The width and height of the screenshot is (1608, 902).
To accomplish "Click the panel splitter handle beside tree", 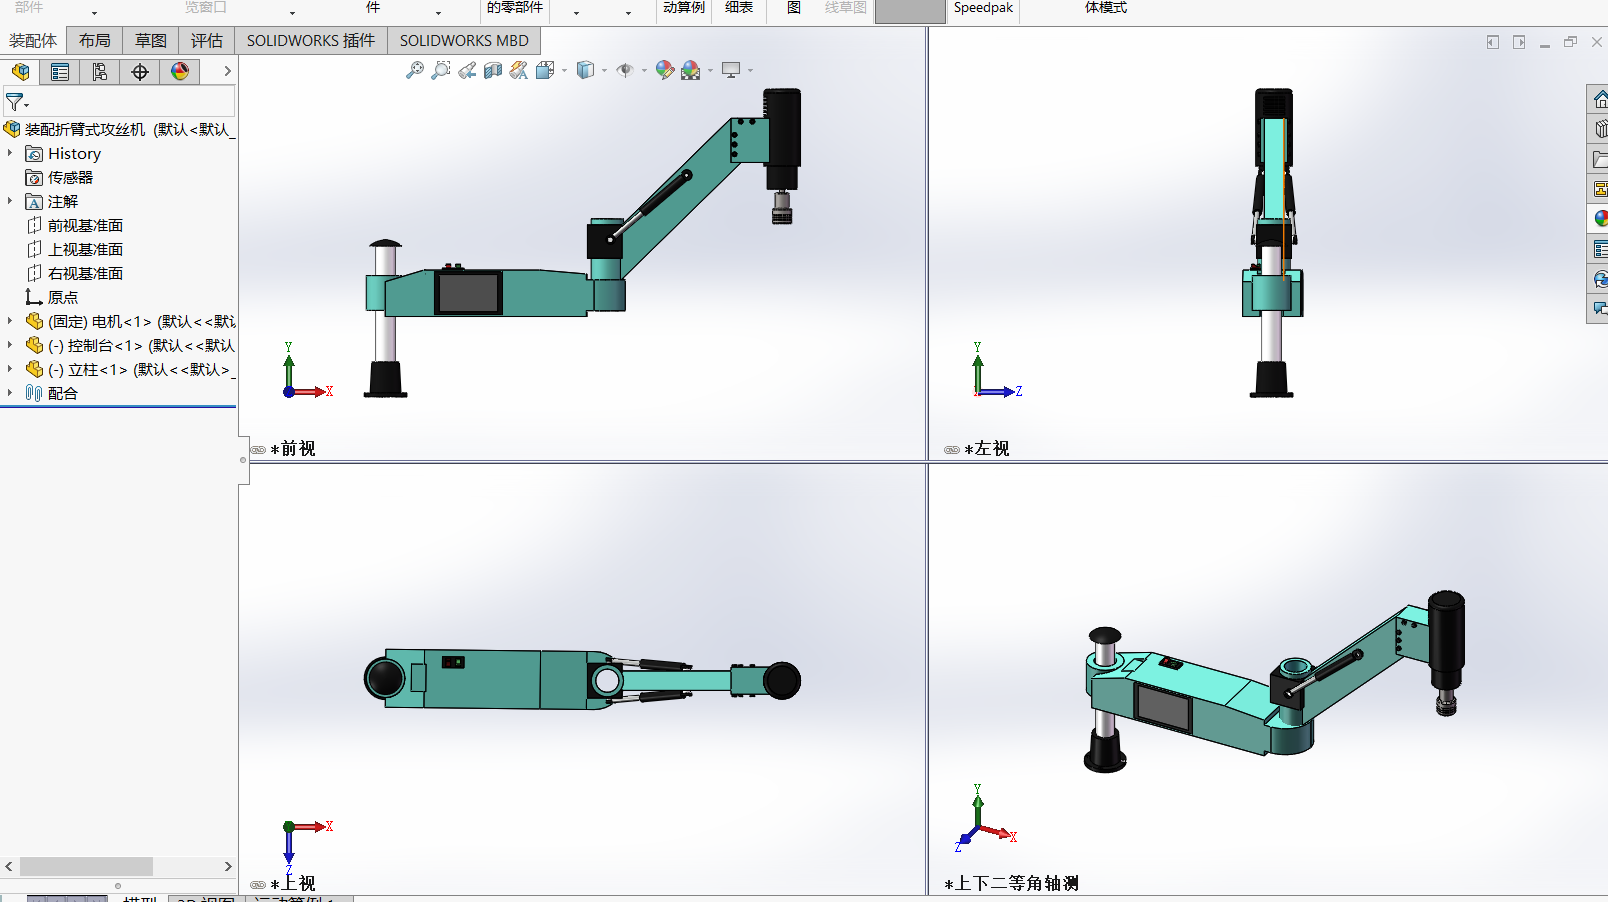I will 243,460.
